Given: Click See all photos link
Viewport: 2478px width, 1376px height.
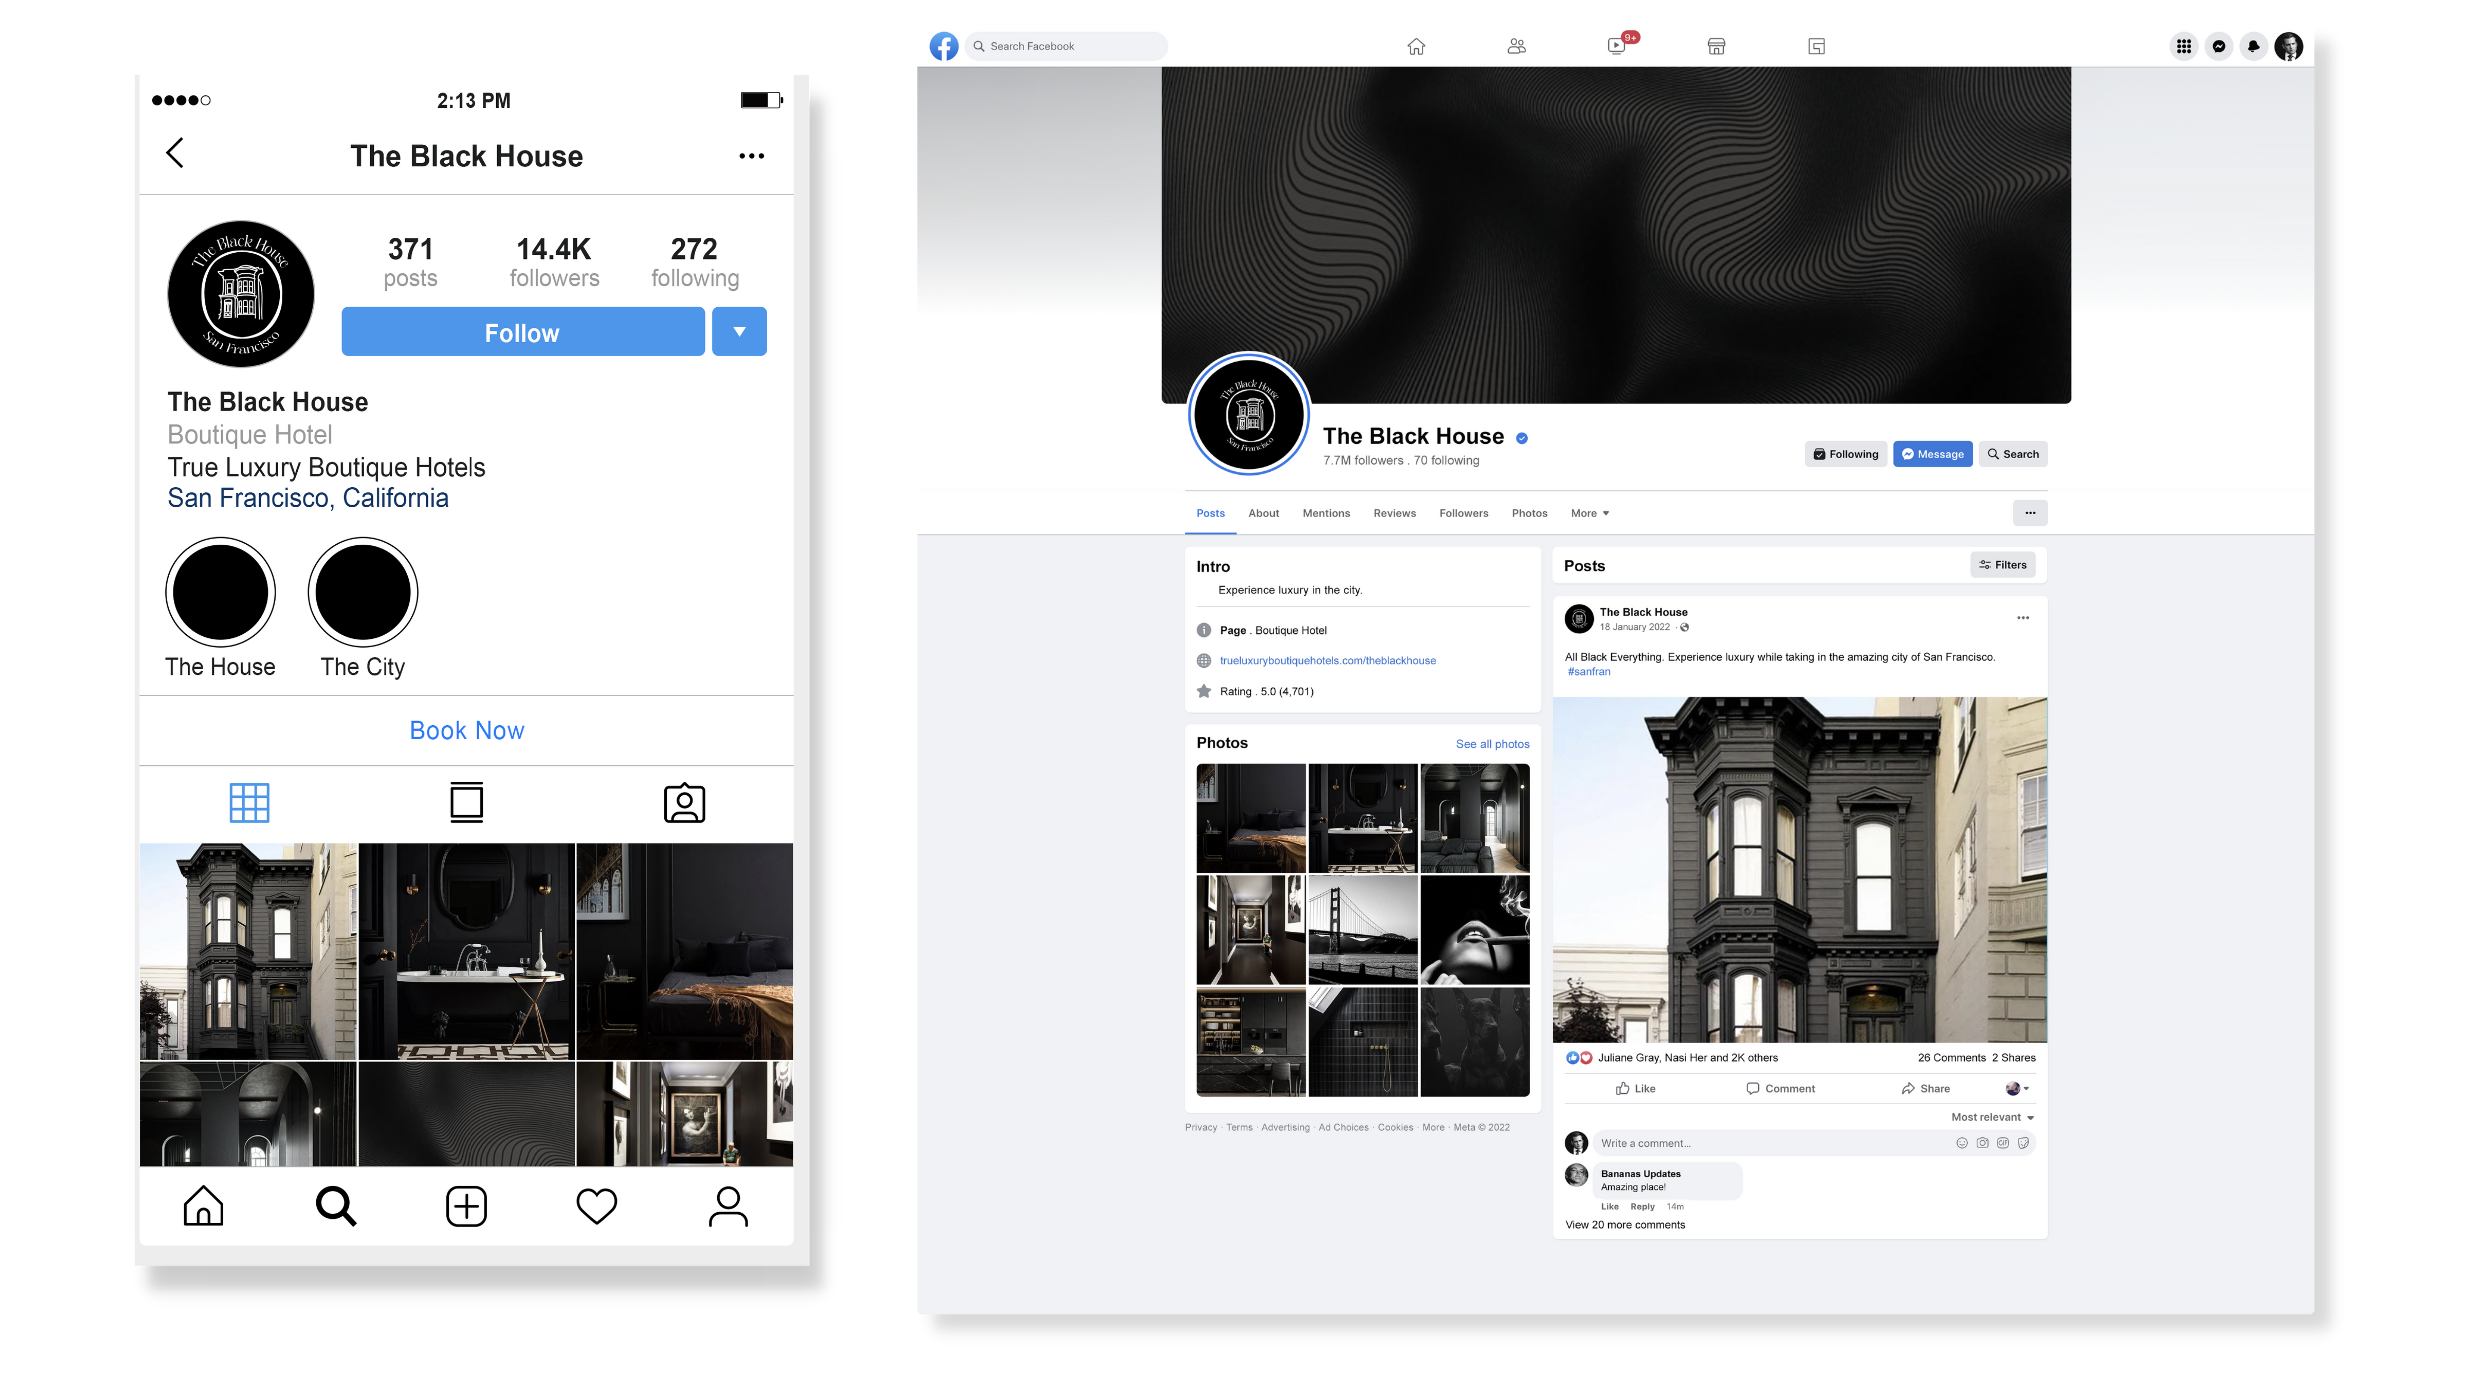Looking at the screenshot, I should 1492,744.
